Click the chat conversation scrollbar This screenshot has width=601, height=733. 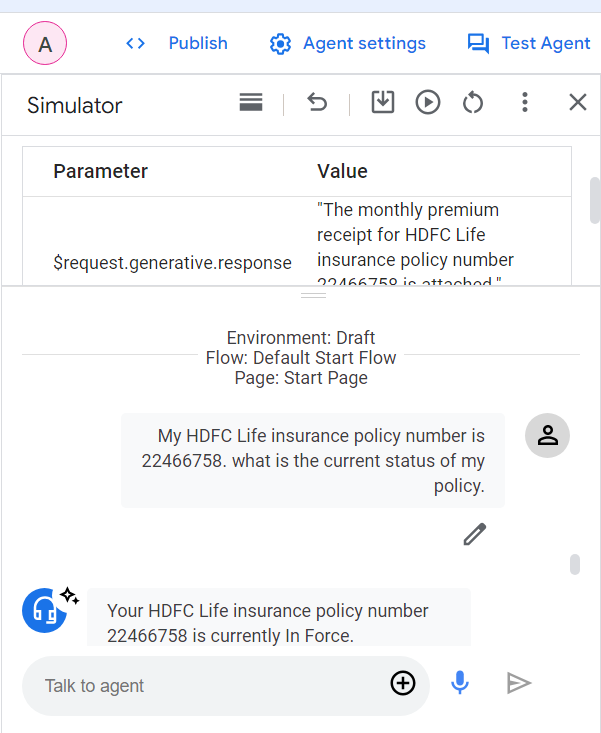(575, 564)
